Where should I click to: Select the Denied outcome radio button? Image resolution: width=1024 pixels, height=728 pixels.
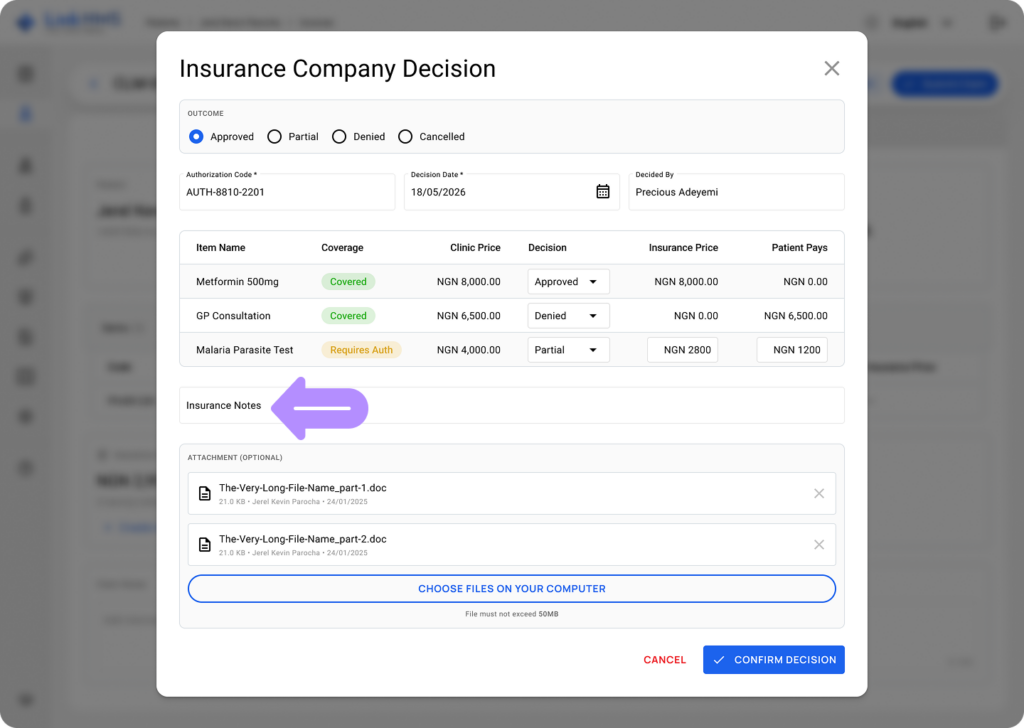pyautogui.click(x=339, y=136)
